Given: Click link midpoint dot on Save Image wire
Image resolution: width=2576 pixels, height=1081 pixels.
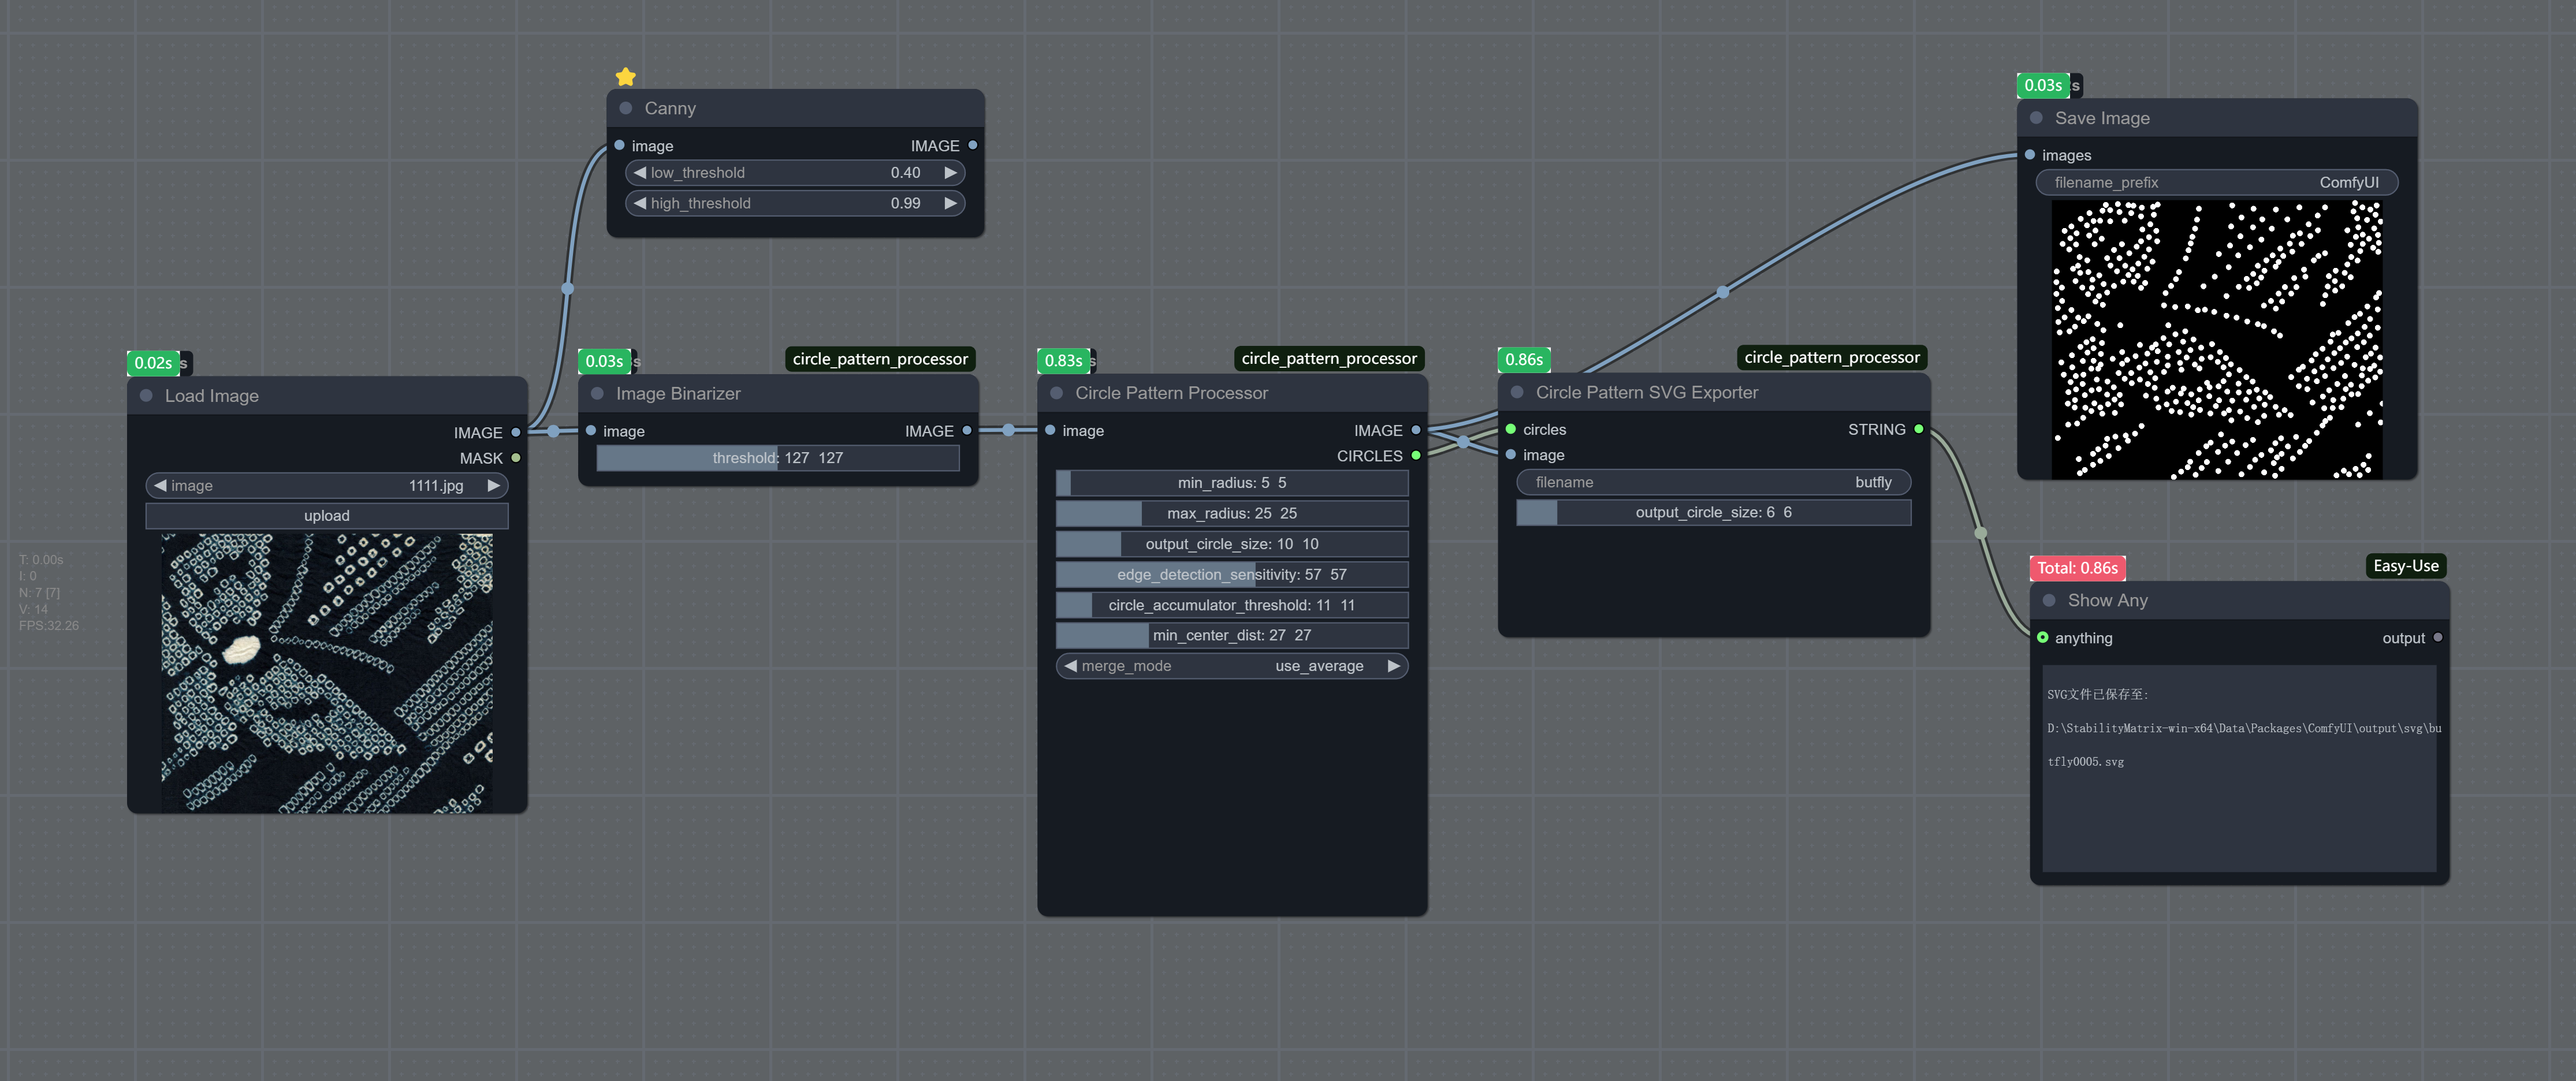Looking at the screenshot, I should pyautogui.click(x=1722, y=292).
